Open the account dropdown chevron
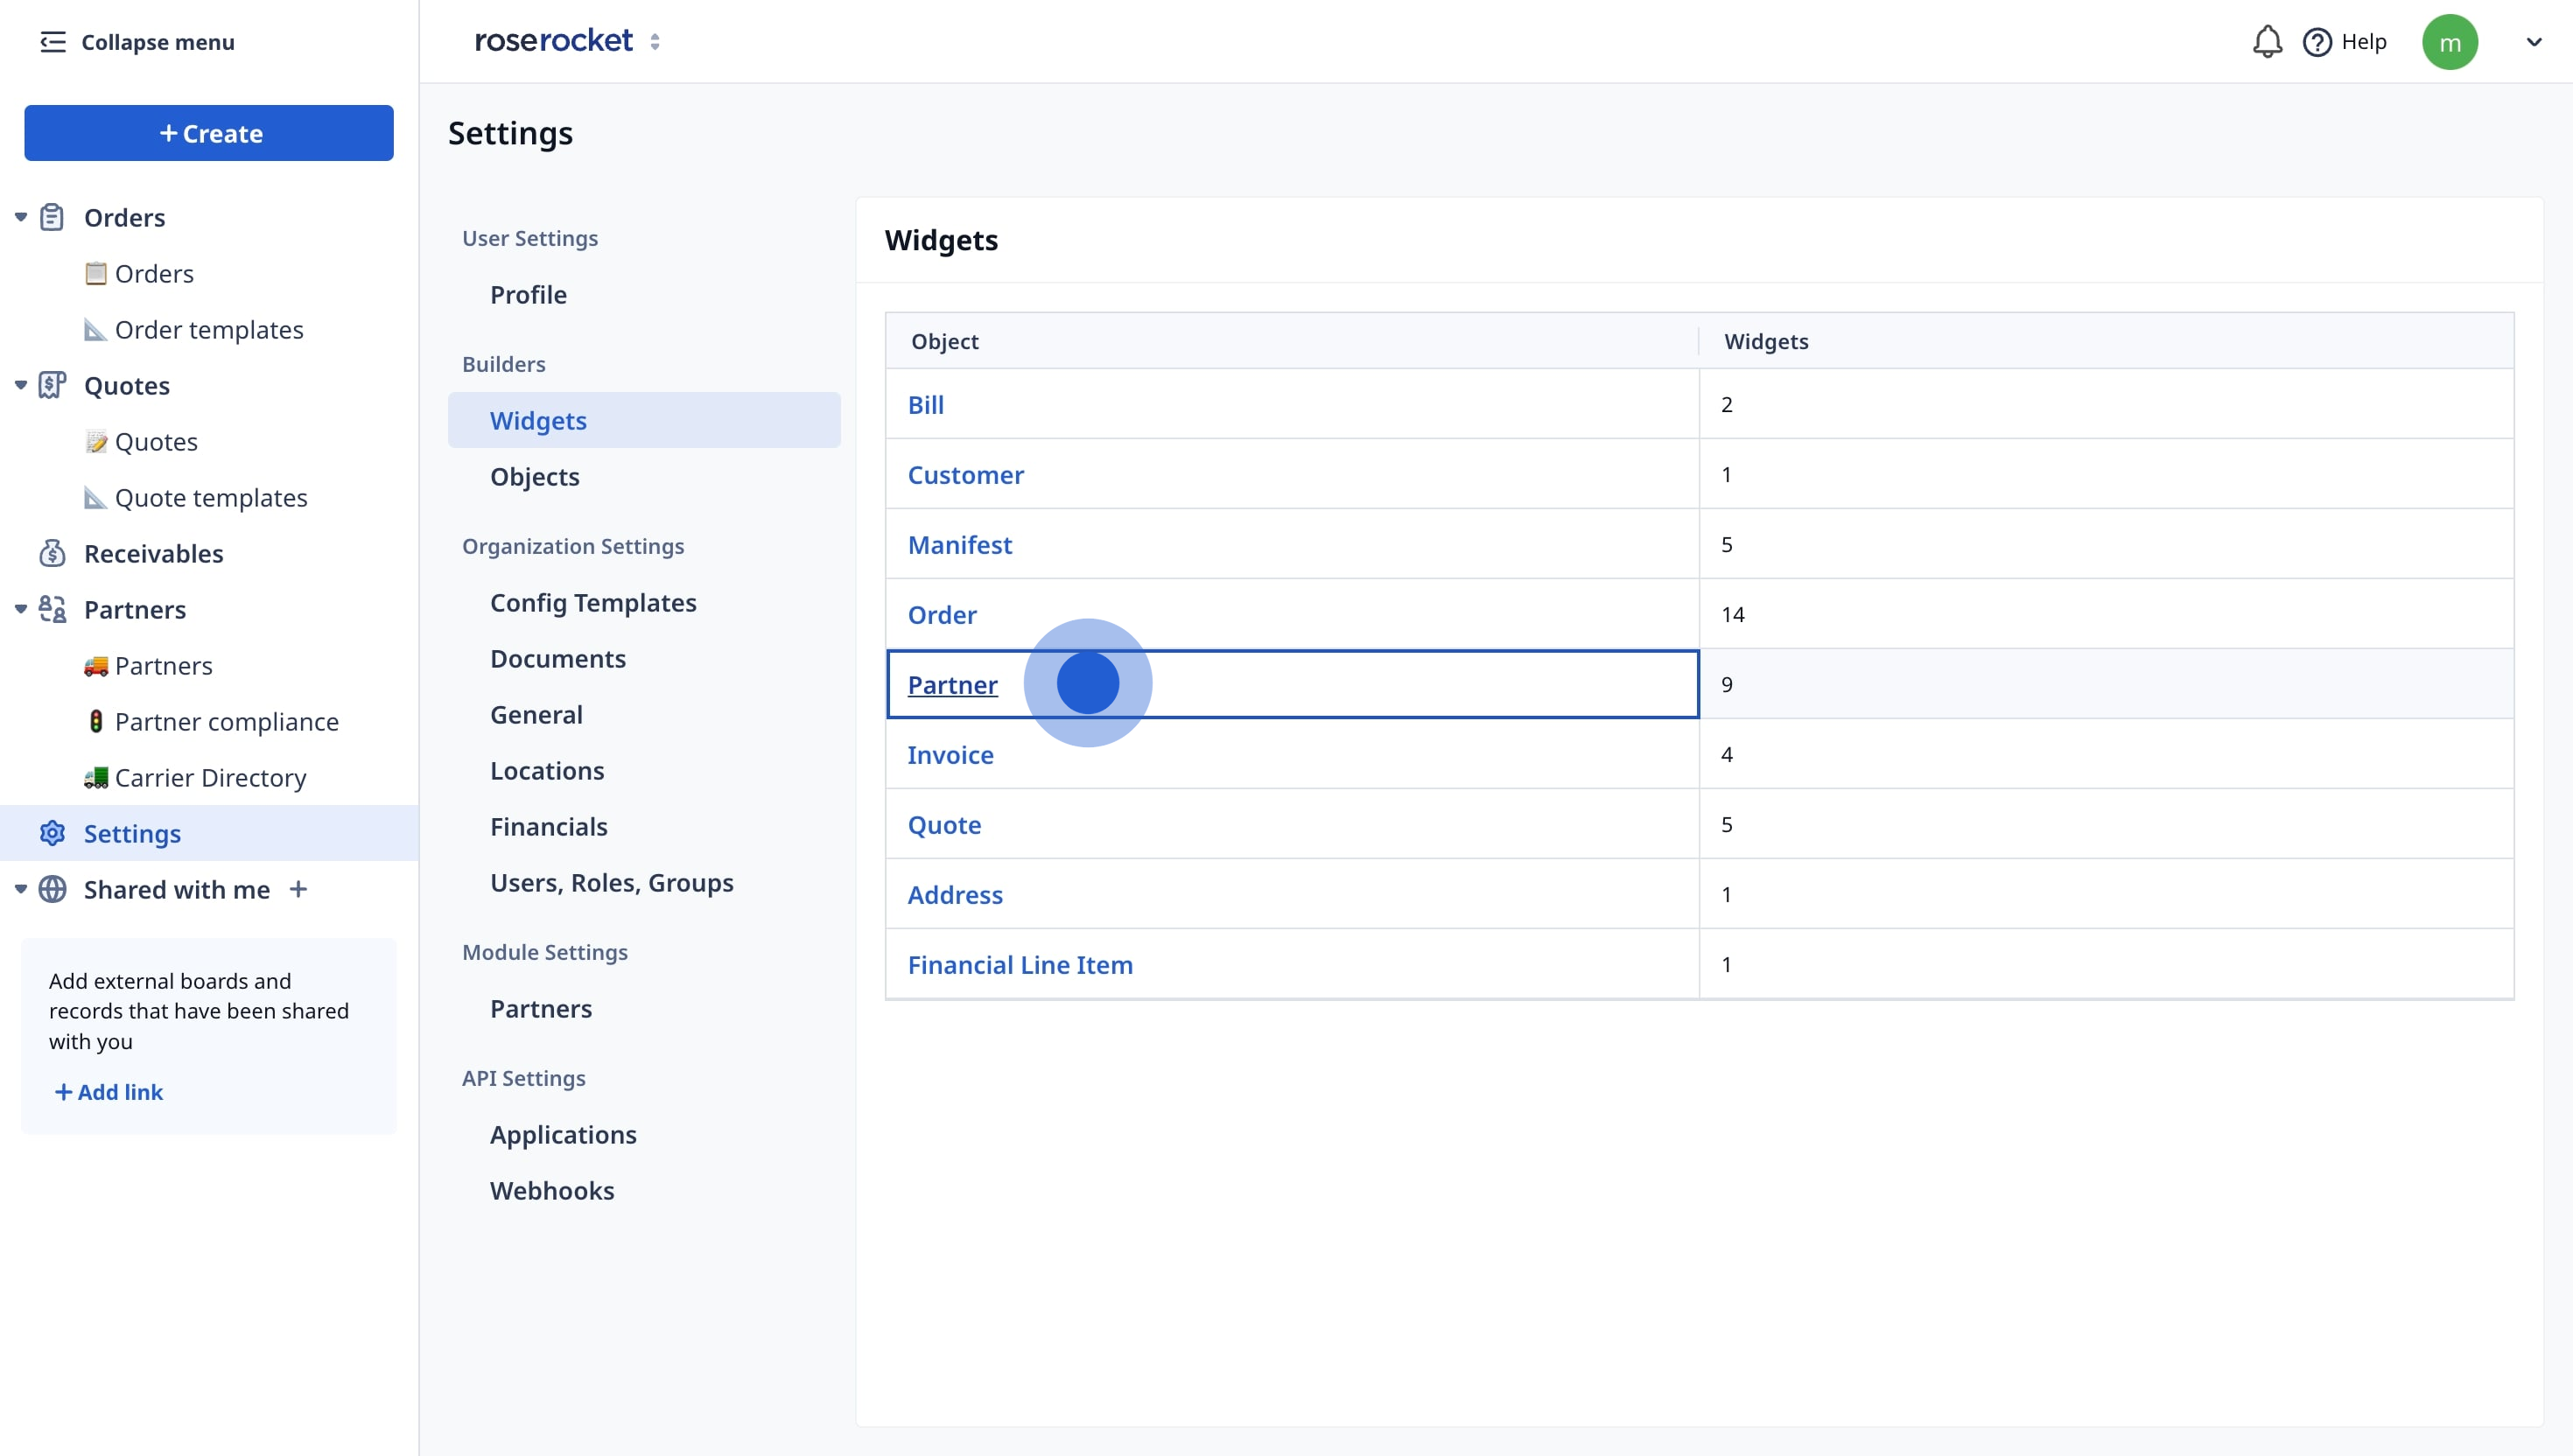The image size is (2573, 1456). pos(2533,42)
